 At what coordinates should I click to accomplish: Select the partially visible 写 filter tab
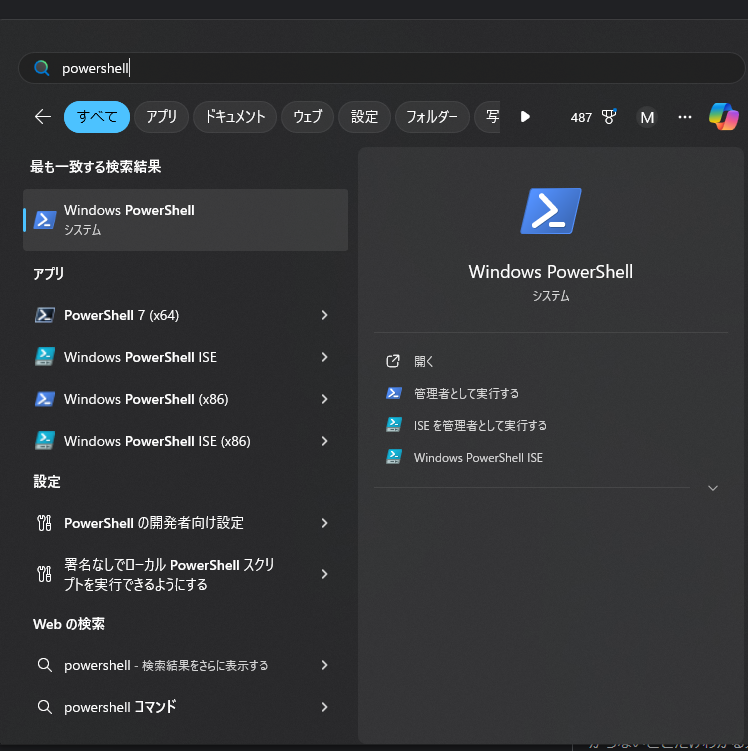(x=487, y=116)
